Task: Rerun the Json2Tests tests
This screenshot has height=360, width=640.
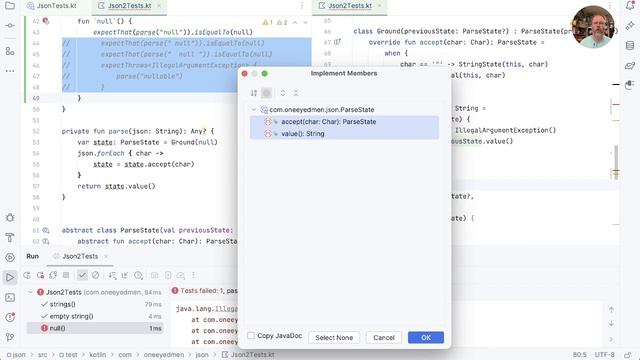Action: coord(27,276)
